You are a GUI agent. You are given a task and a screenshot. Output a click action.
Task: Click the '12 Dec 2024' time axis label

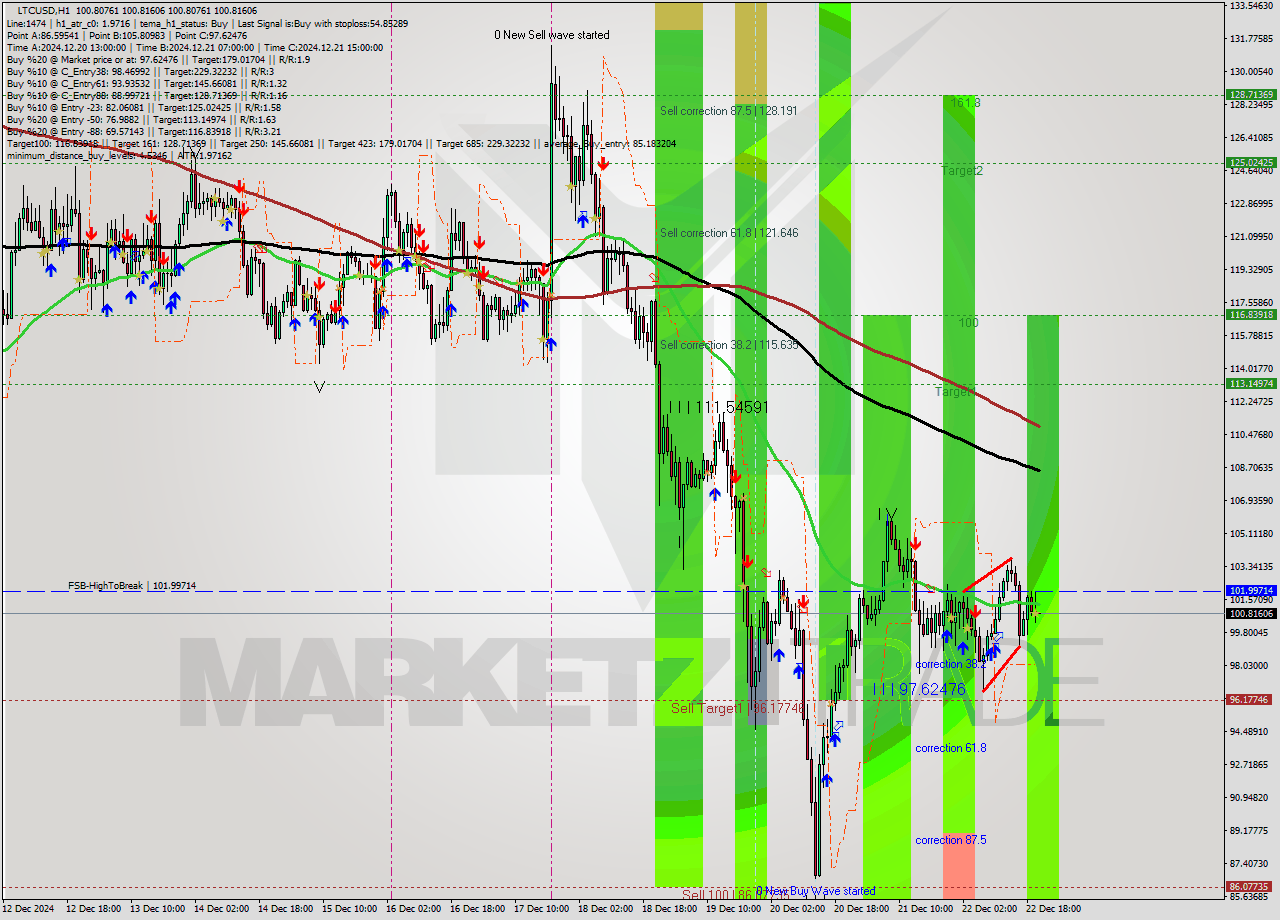pyautogui.click(x=30, y=908)
